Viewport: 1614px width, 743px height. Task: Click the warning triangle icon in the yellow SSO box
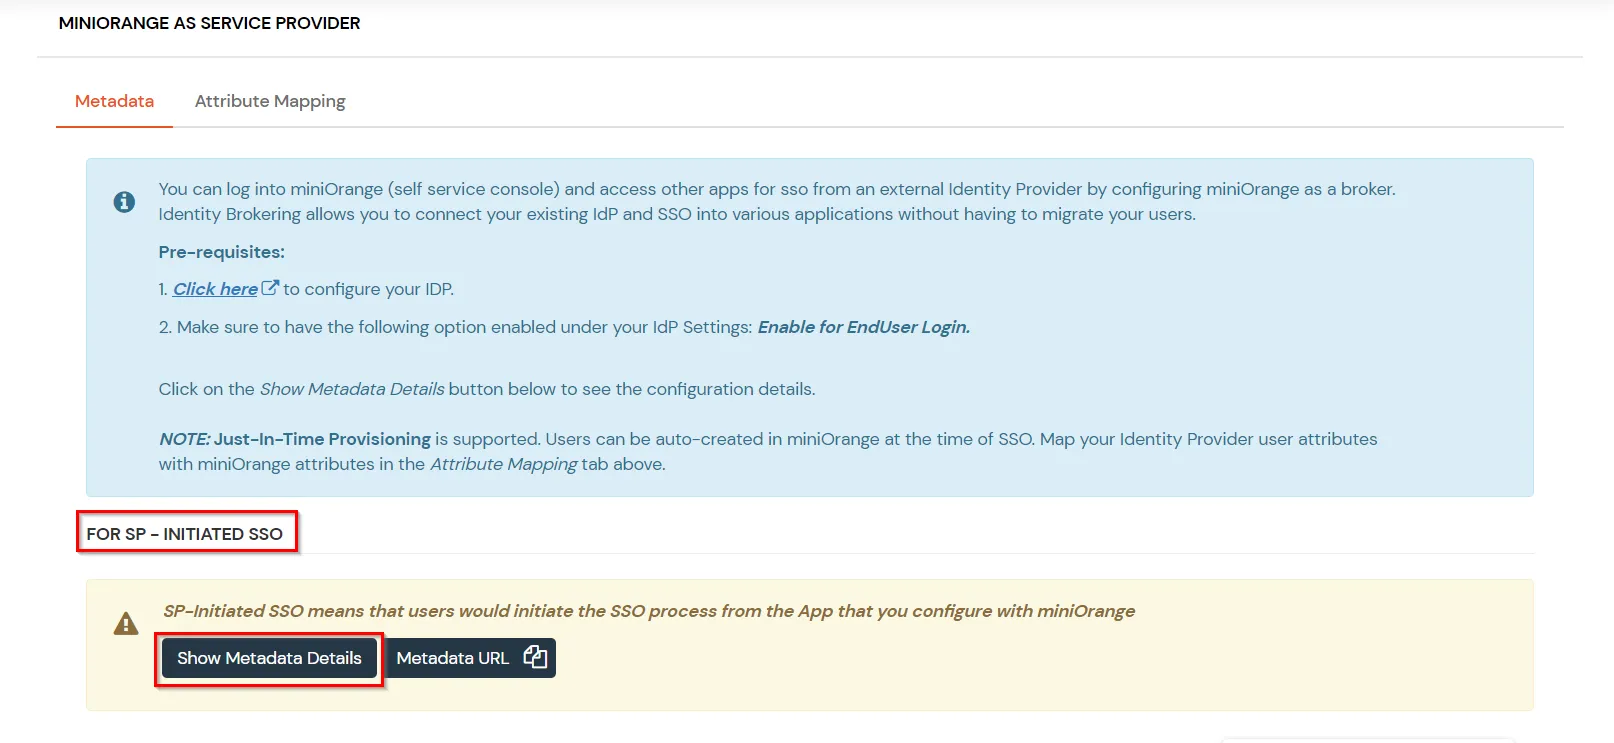[126, 624]
